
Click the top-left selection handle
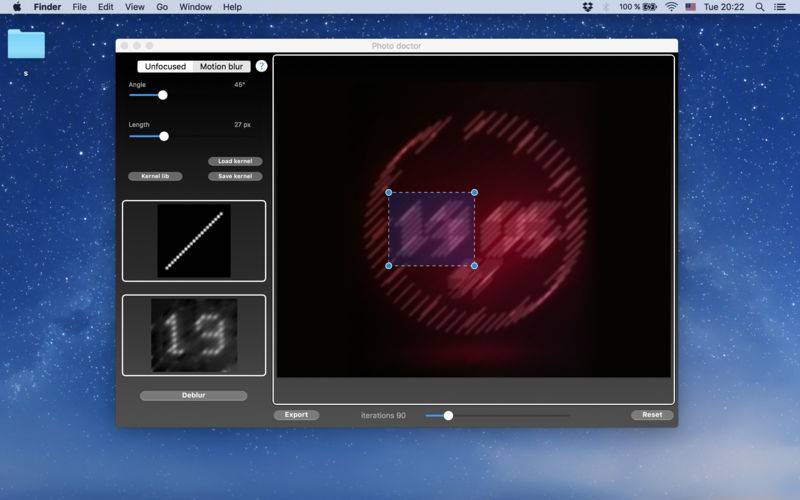[x=389, y=192]
